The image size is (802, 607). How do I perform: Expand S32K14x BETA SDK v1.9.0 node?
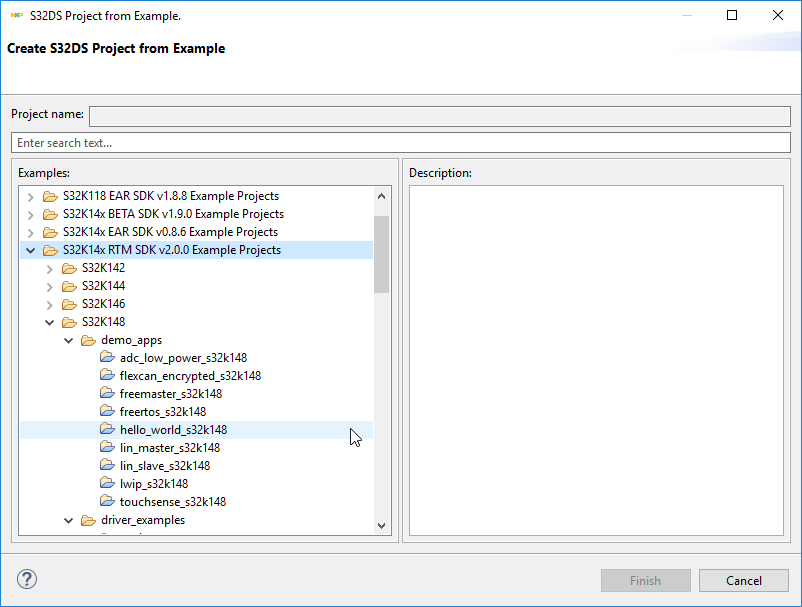coord(31,215)
